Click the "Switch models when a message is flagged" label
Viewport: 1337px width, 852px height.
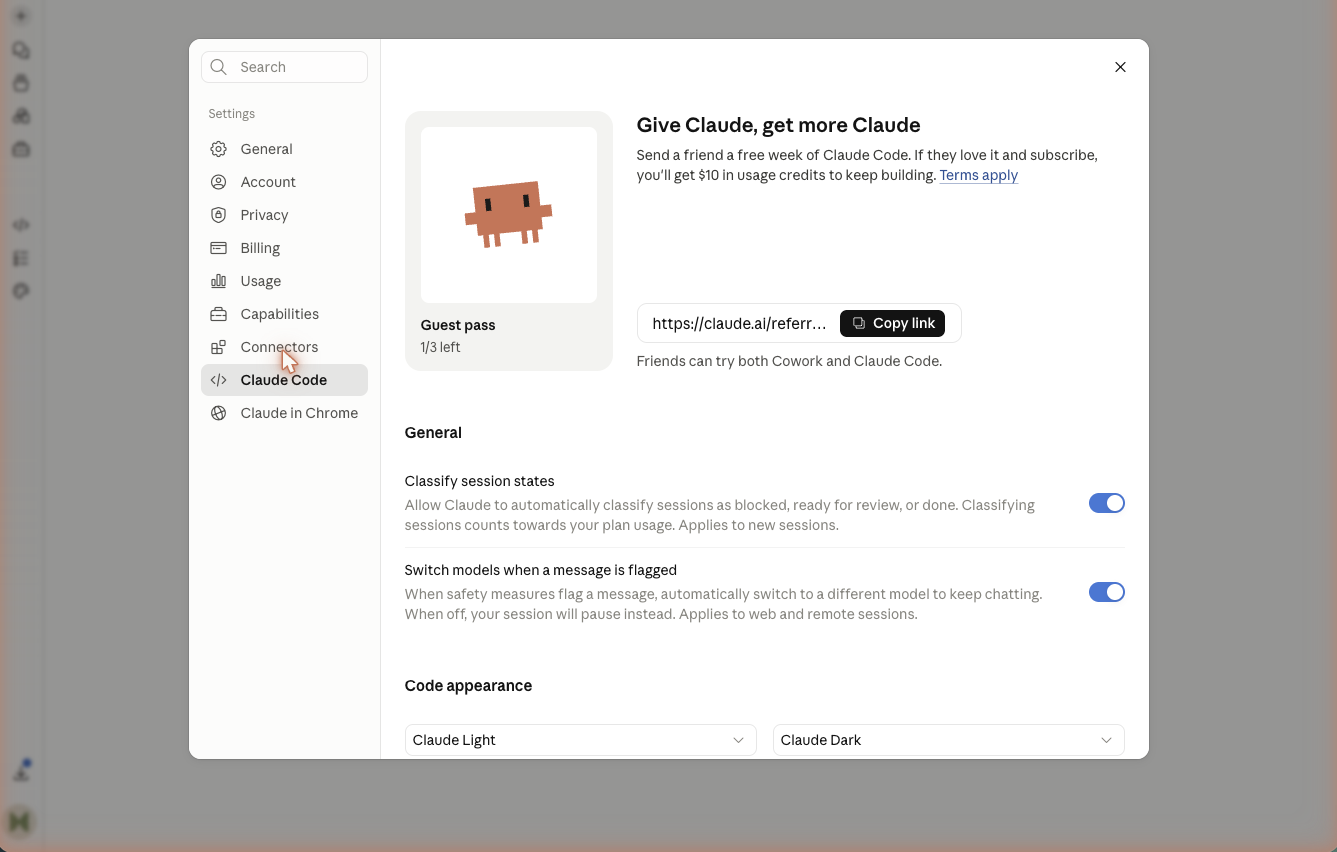tap(541, 570)
